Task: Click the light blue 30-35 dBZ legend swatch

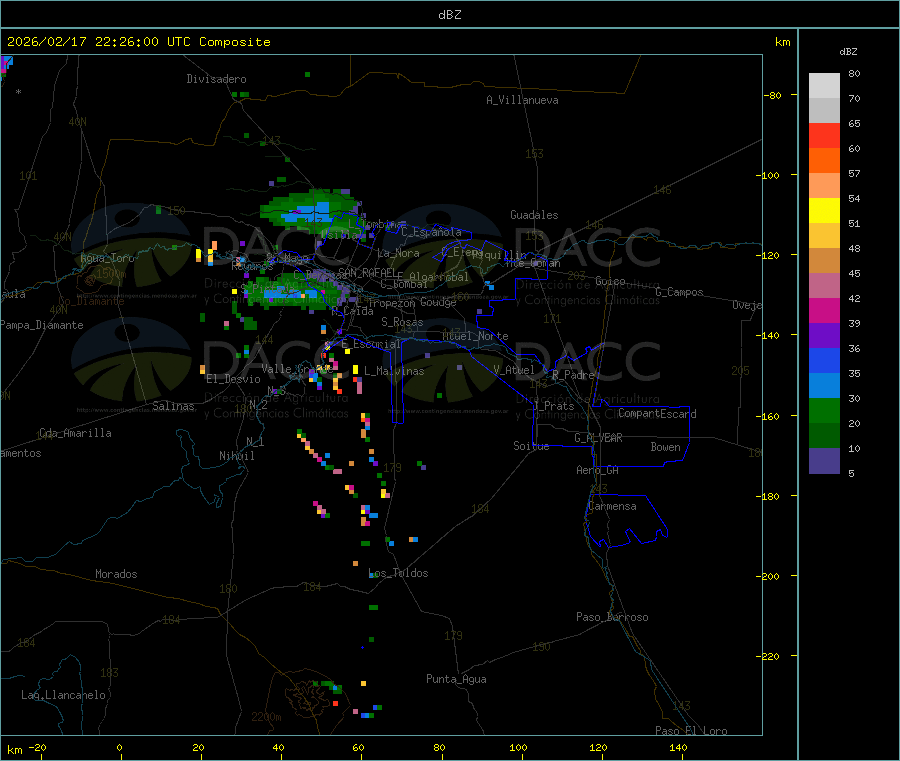Action: (824, 386)
